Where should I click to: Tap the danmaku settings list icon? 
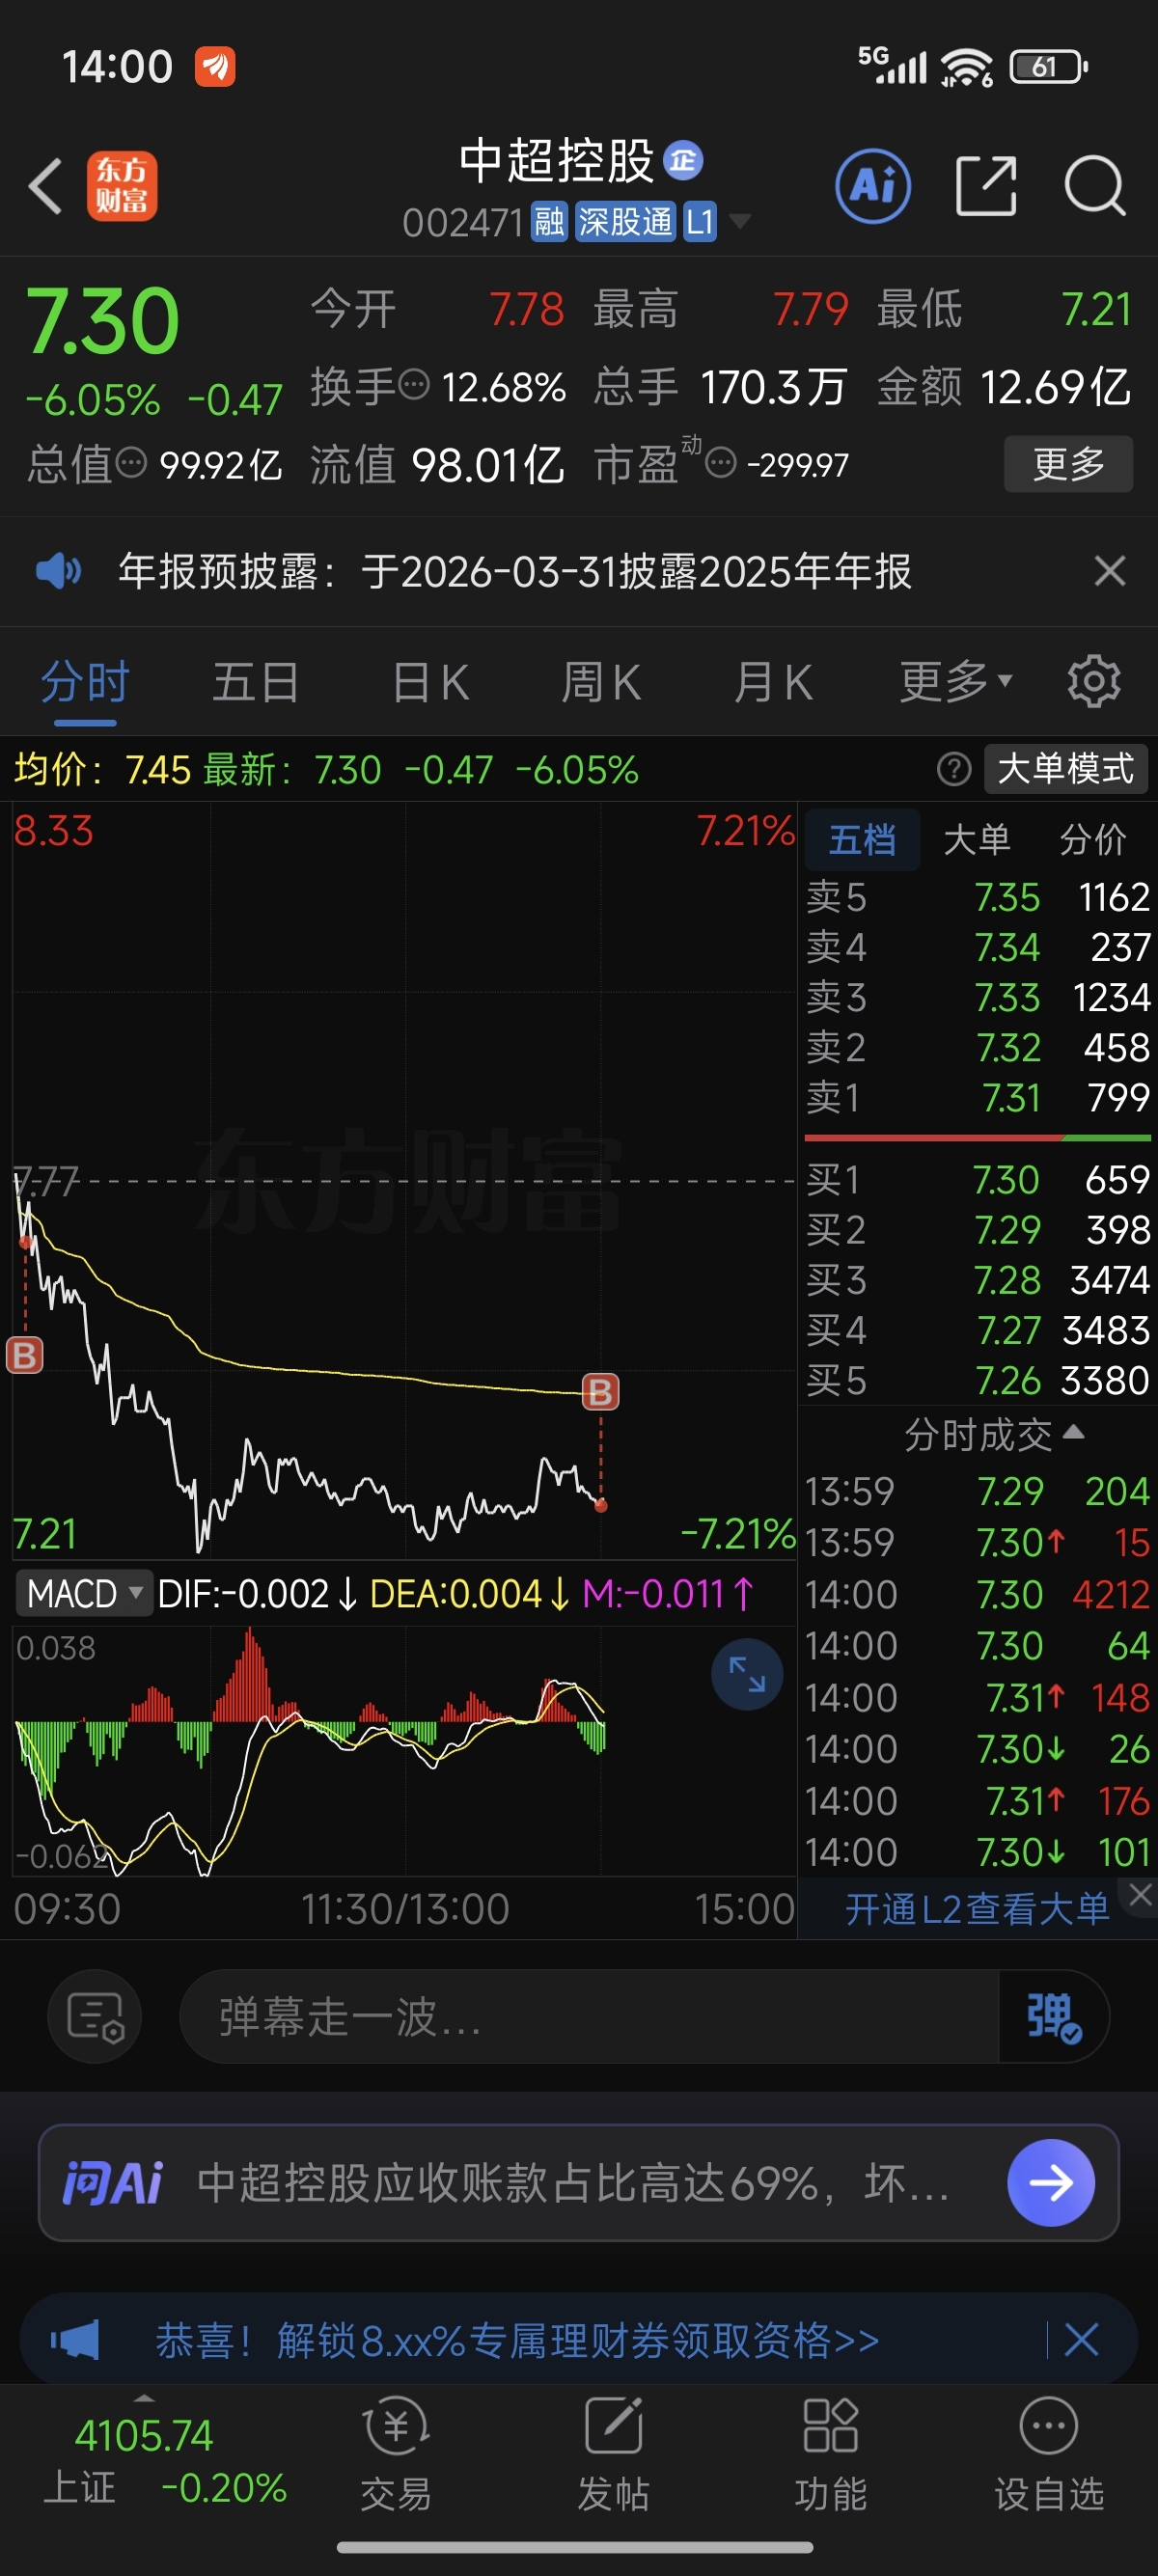(95, 2016)
